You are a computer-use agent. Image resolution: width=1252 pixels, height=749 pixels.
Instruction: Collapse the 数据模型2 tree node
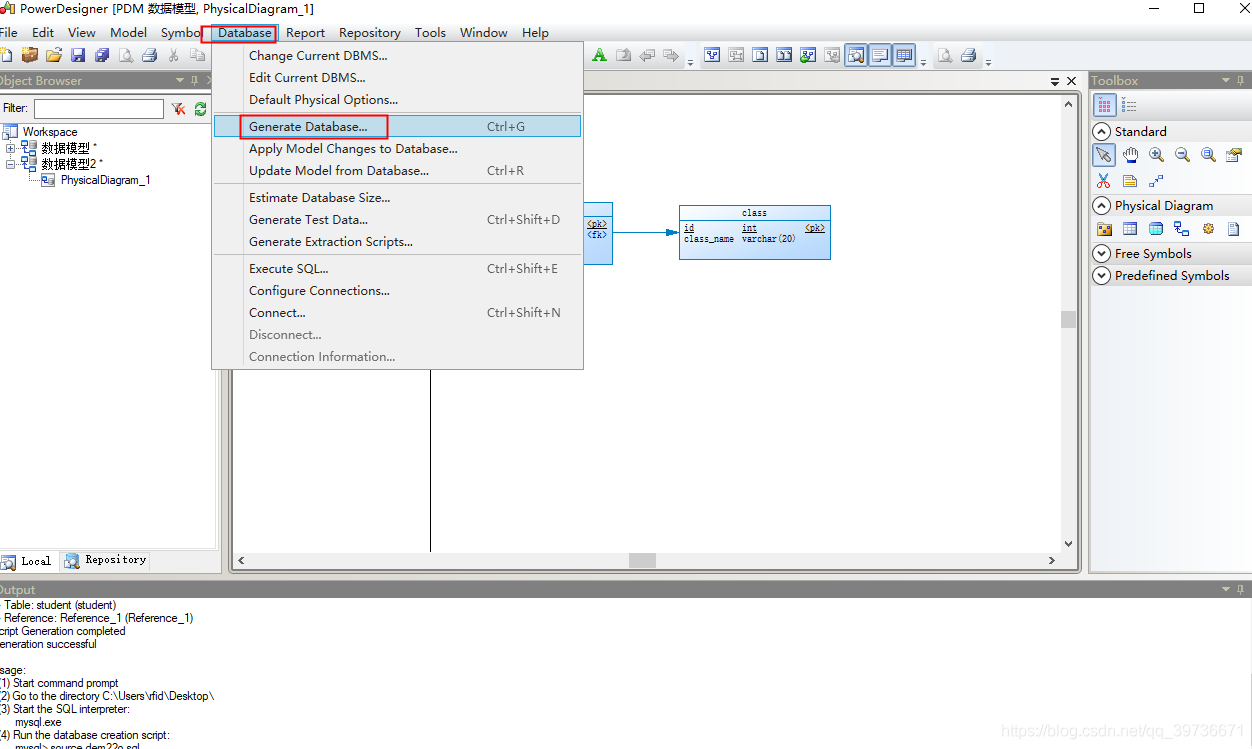click(x=11, y=164)
